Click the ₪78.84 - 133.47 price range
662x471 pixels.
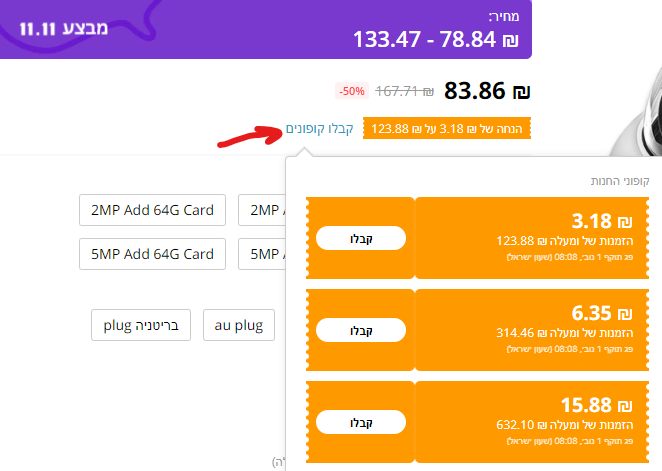pos(436,40)
